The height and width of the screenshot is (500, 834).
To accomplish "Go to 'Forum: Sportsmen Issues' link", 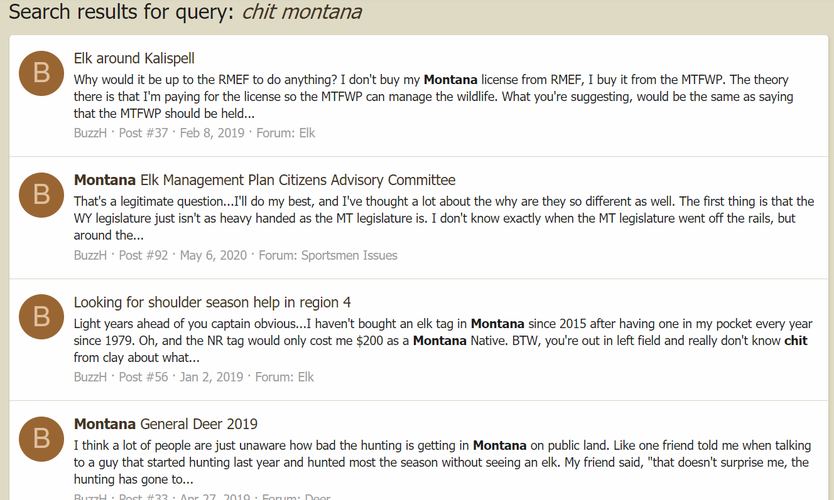I will pos(328,255).
